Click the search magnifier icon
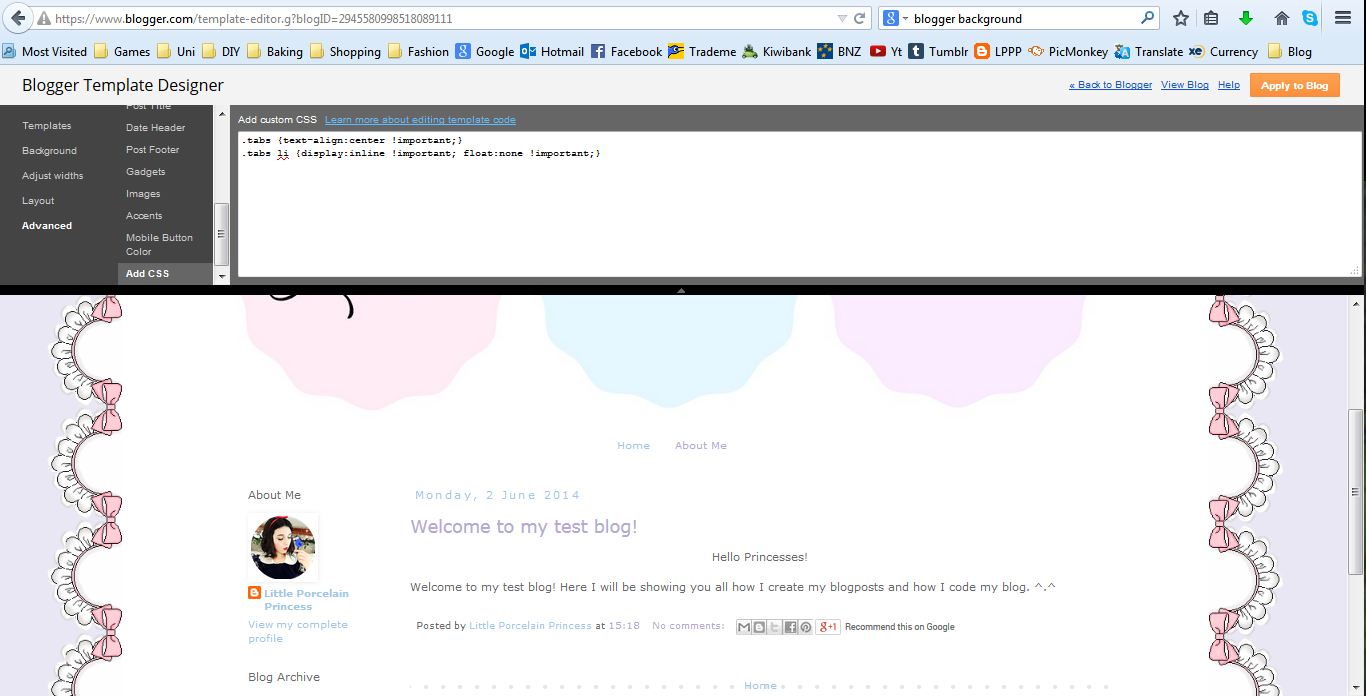 pyautogui.click(x=1147, y=18)
